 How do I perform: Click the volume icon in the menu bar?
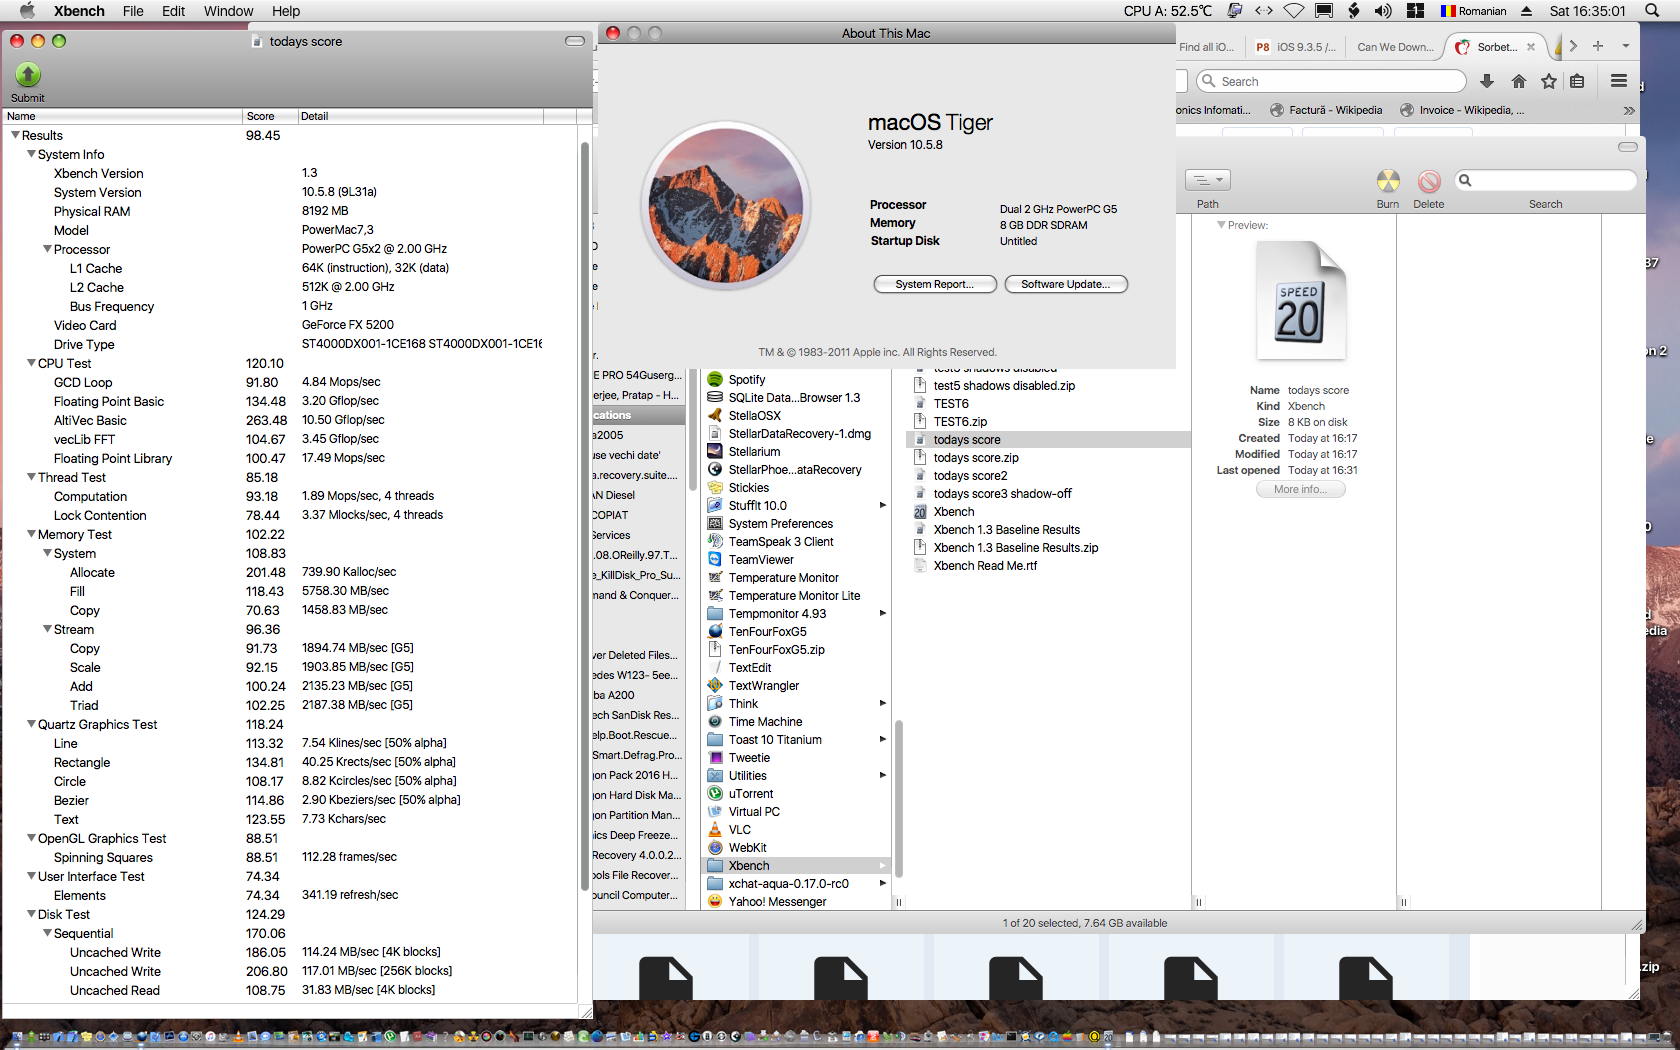[x=1383, y=11]
